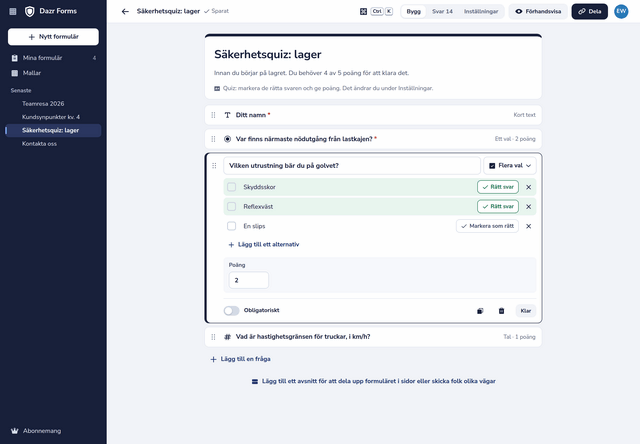Open the Ditt namn question

(x=373, y=115)
